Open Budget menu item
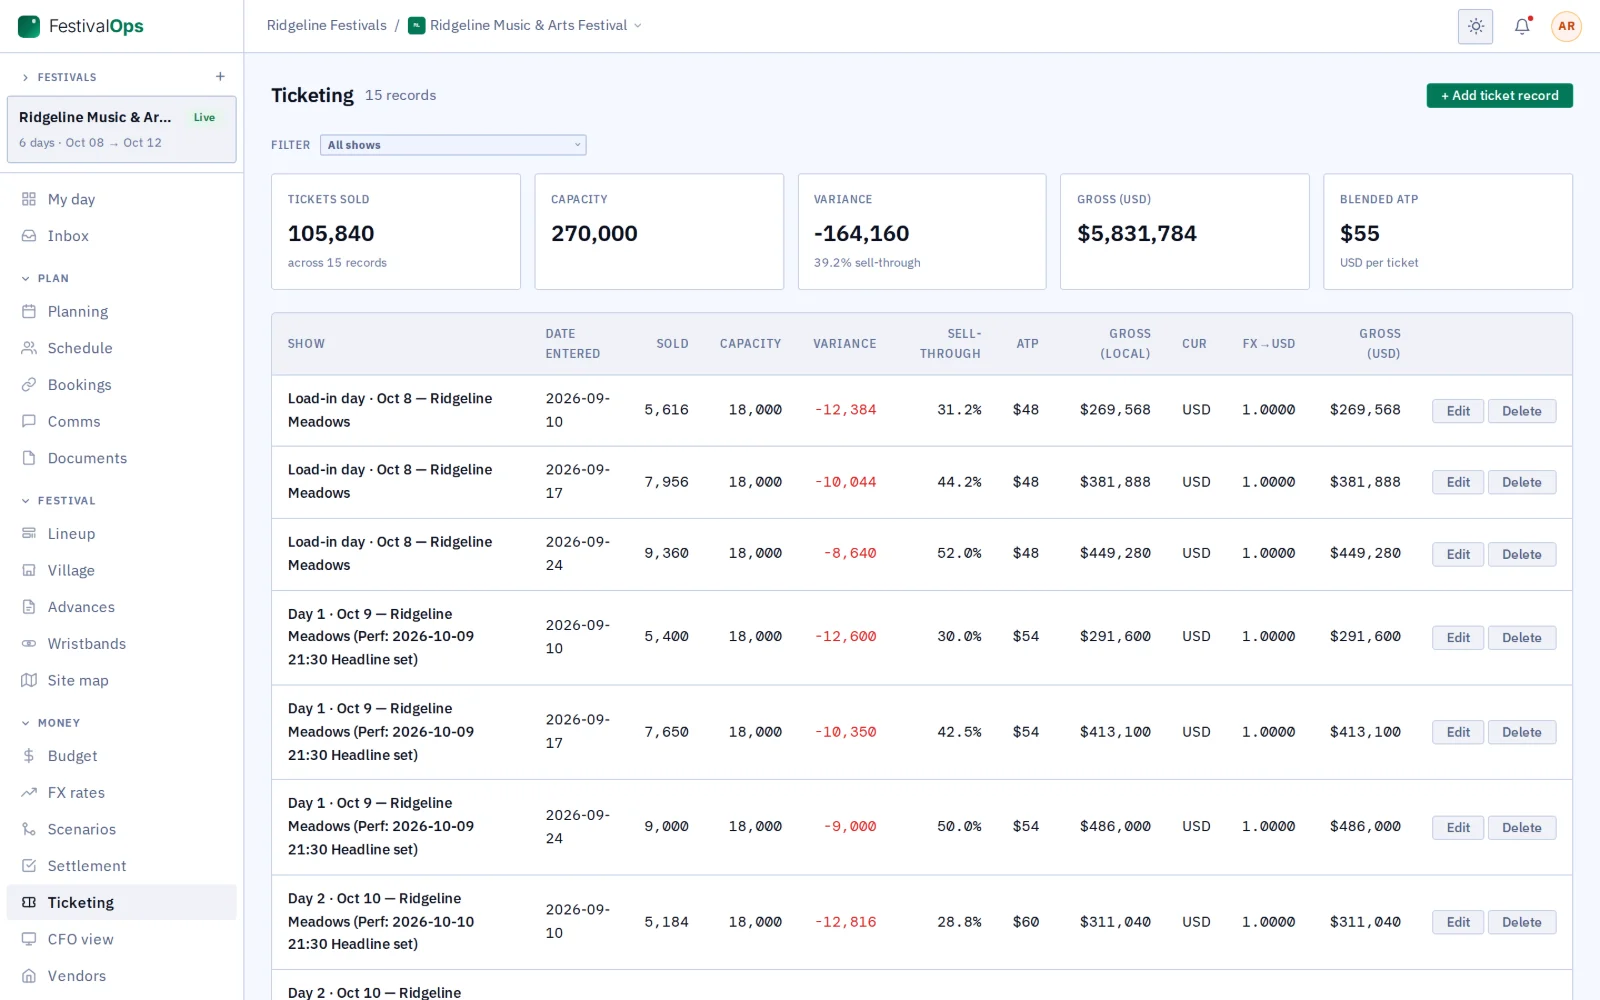1600x1000 pixels. (x=122, y=756)
